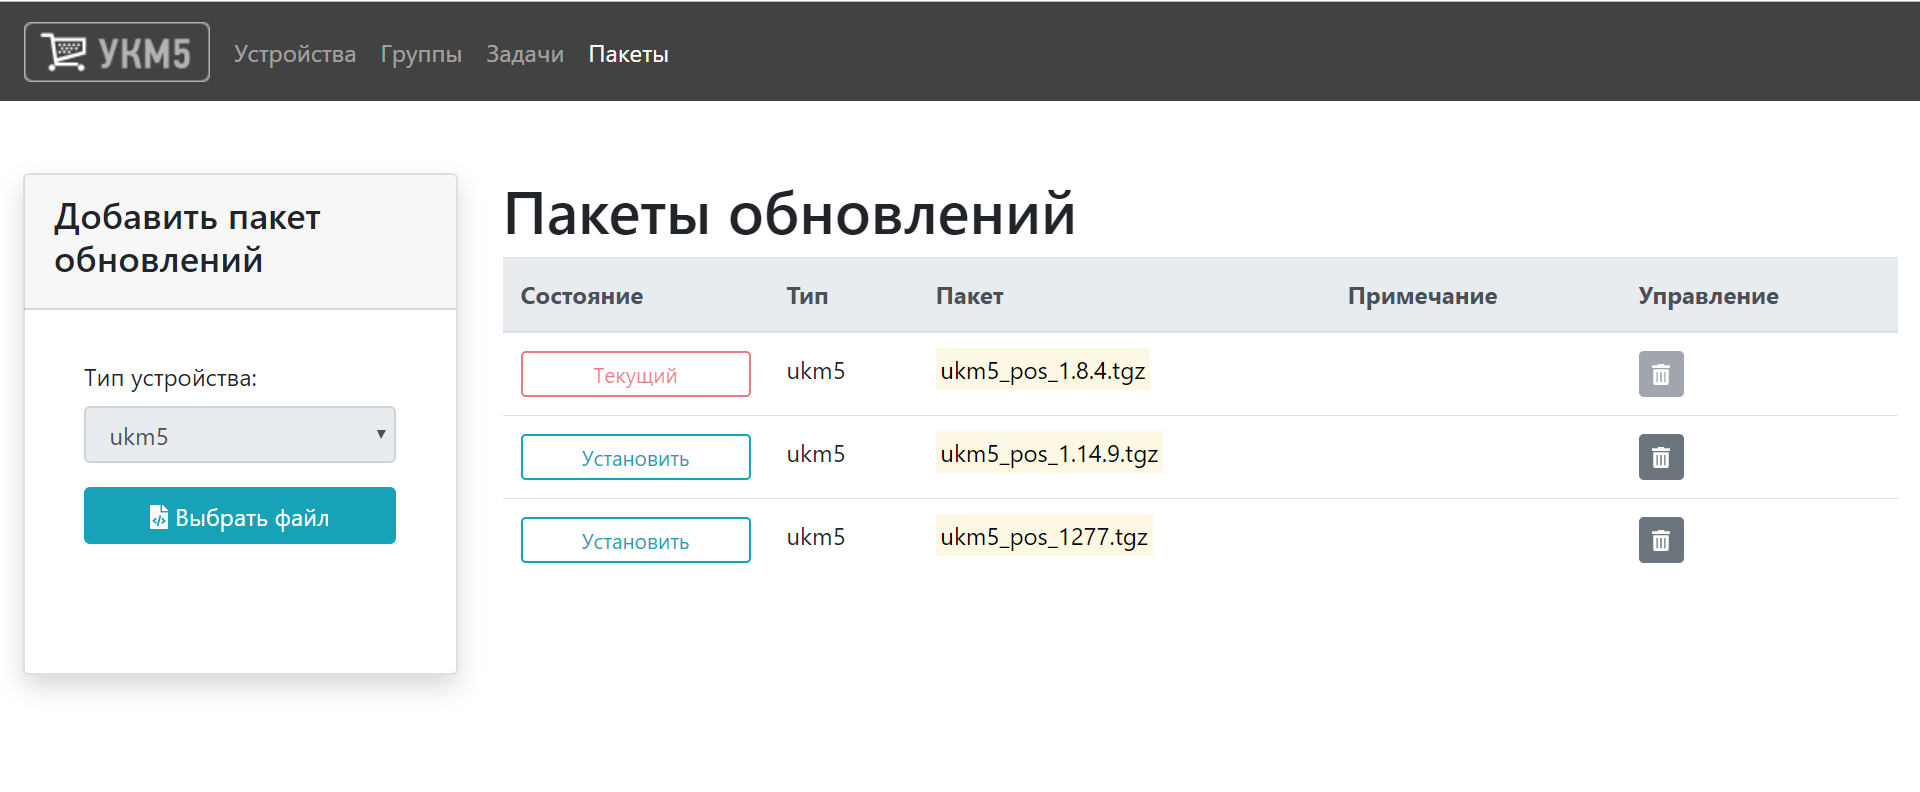Delete the ukm5_pos_1.14.9.tgz package
The width and height of the screenshot is (1920, 792).
[1661, 457]
